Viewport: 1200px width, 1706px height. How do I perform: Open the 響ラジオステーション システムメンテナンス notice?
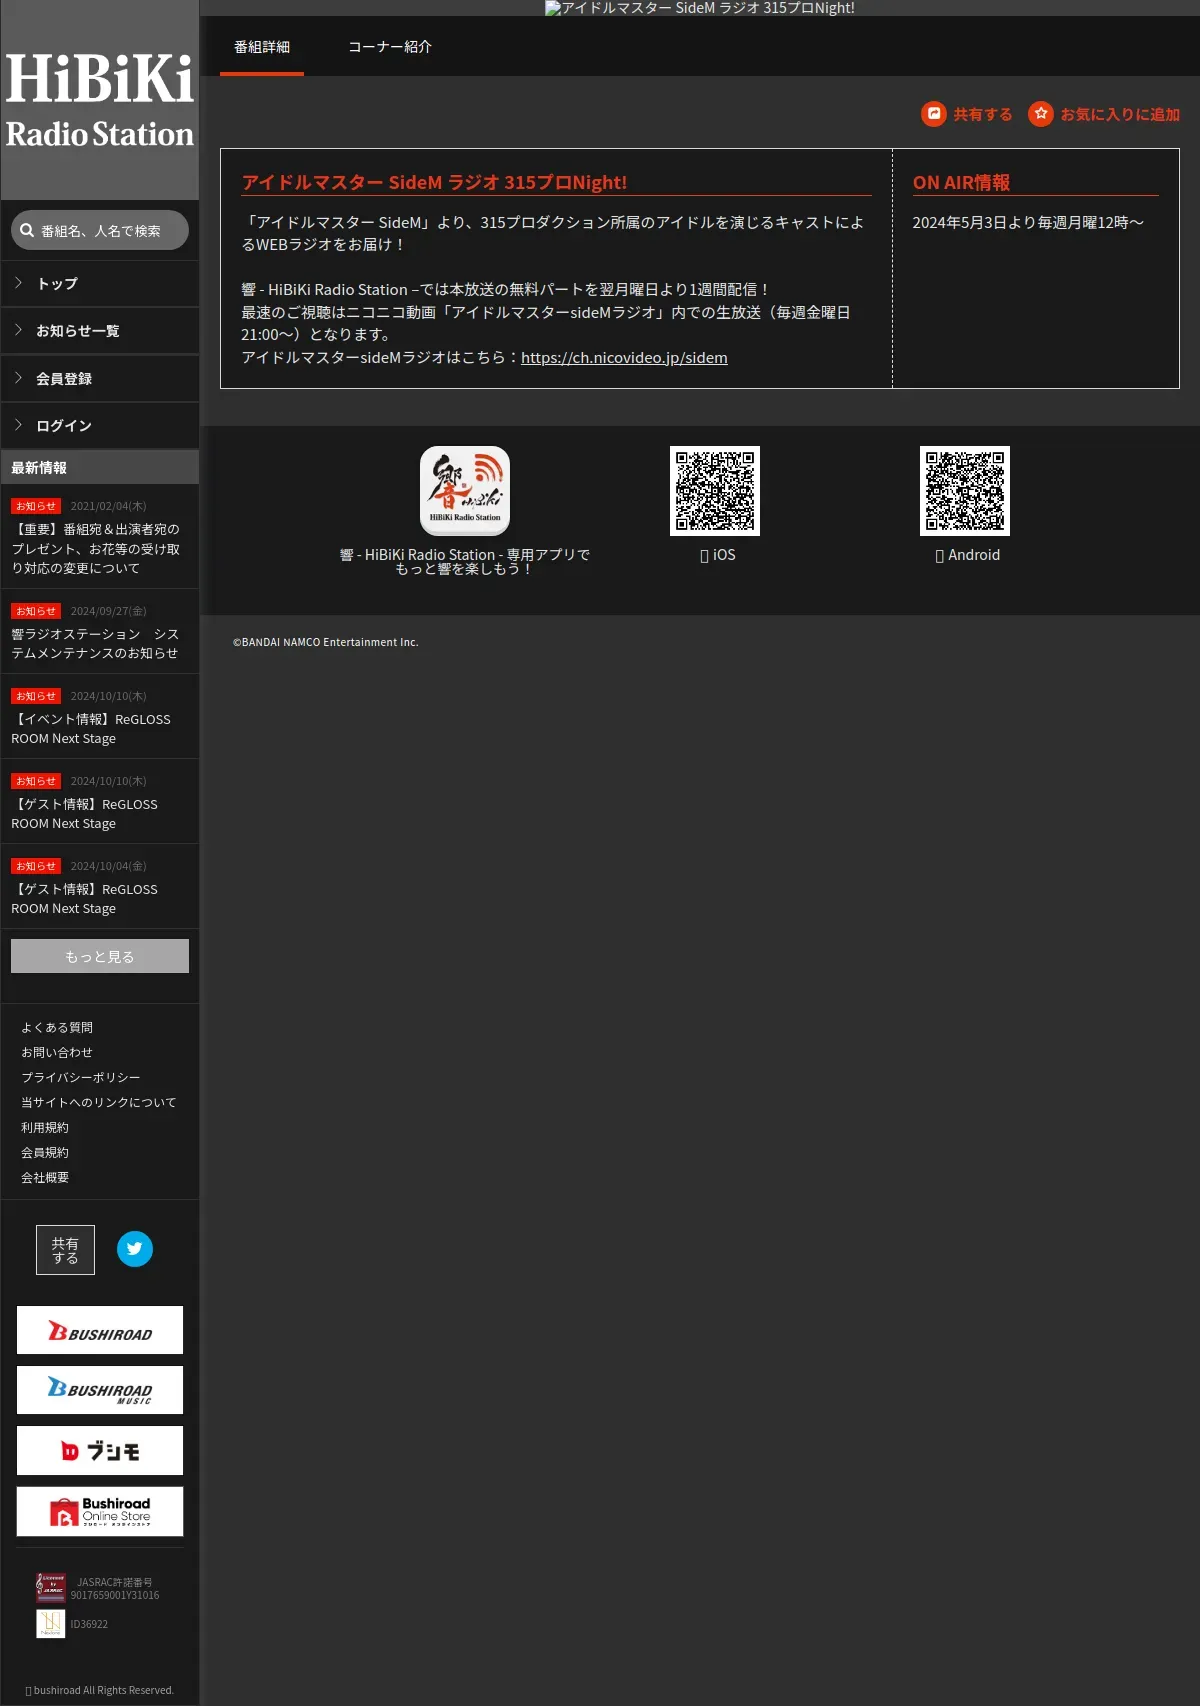pyautogui.click(x=96, y=644)
